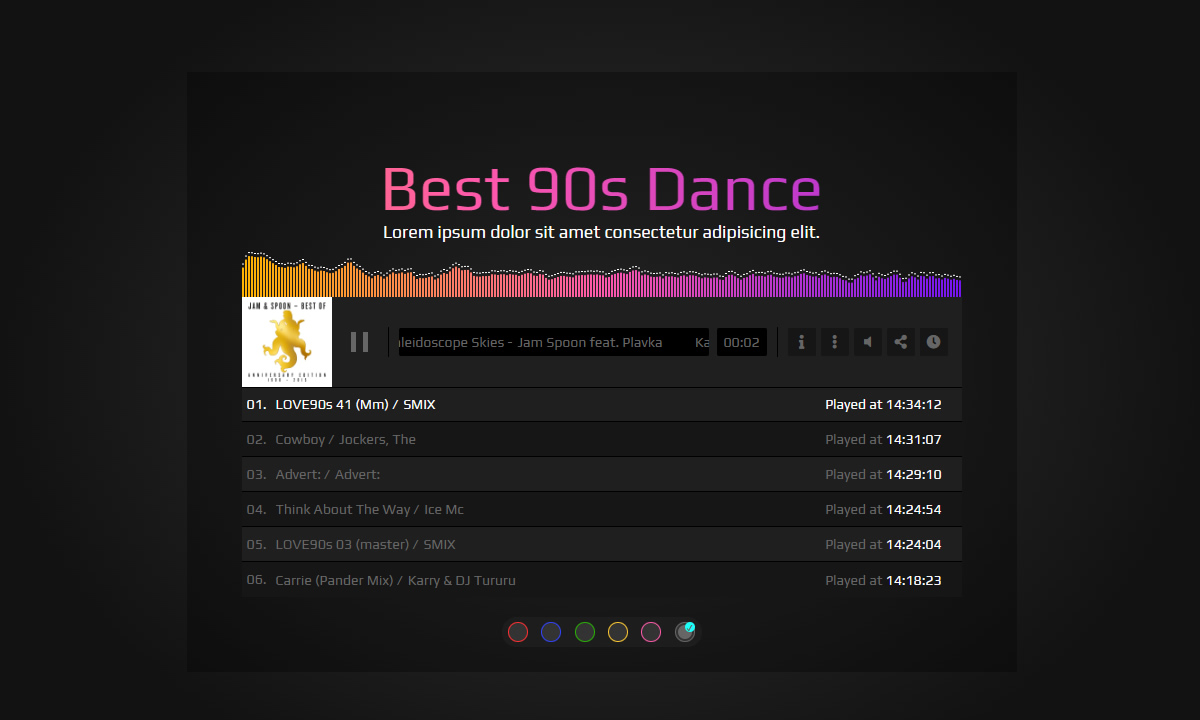Screen dimensions: 1200x720
Task: Click the audio spectrum visualizer bars
Action: pyautogui.click(x=602, y=275)
